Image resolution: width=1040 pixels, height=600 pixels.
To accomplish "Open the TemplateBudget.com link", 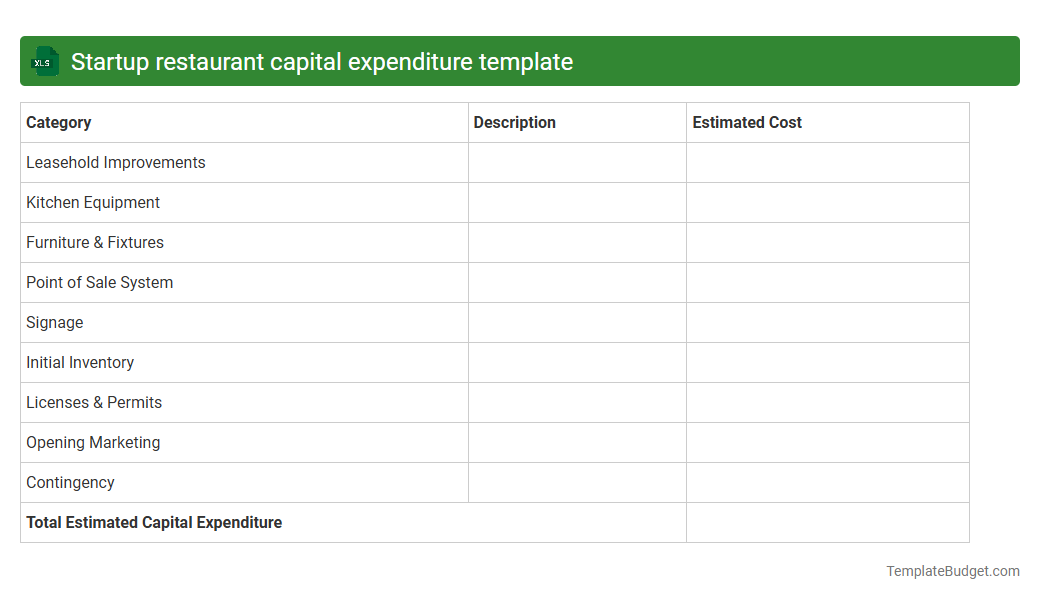I will pos(952,571).
